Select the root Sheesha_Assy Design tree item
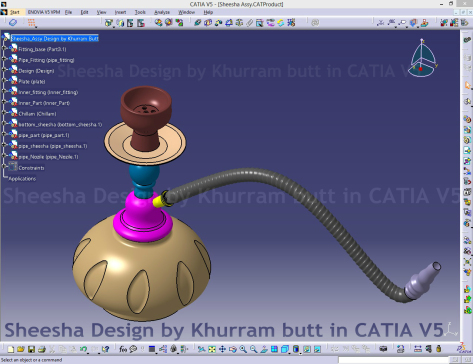Screen dimensions: 473x364 point(55,38)
